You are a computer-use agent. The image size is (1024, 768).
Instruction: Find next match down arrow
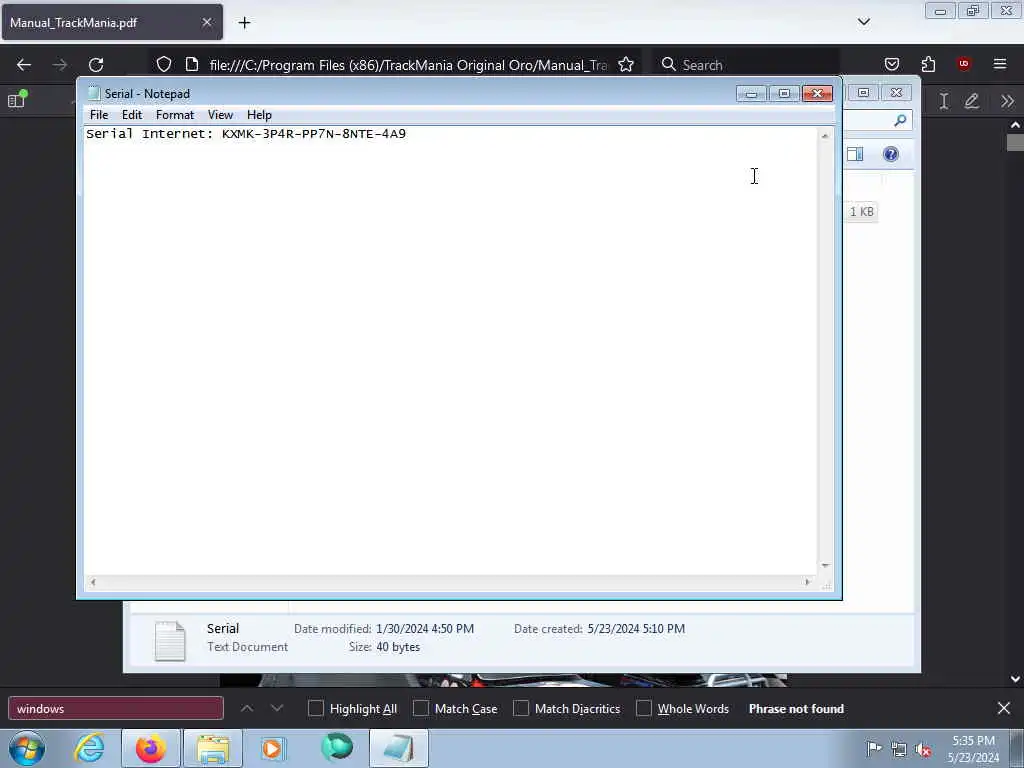pos(277,708)
